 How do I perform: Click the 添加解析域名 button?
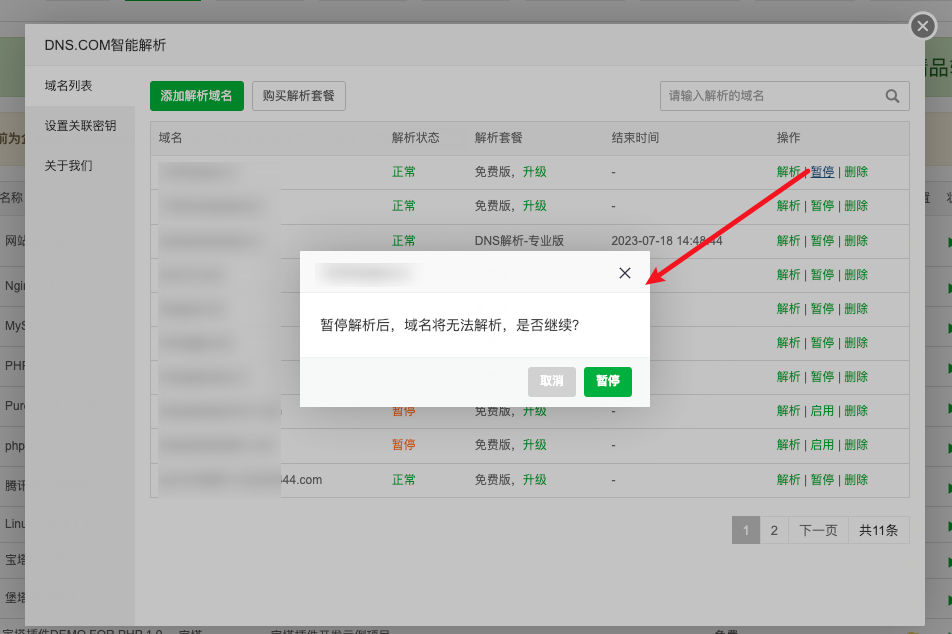(197, 96)
